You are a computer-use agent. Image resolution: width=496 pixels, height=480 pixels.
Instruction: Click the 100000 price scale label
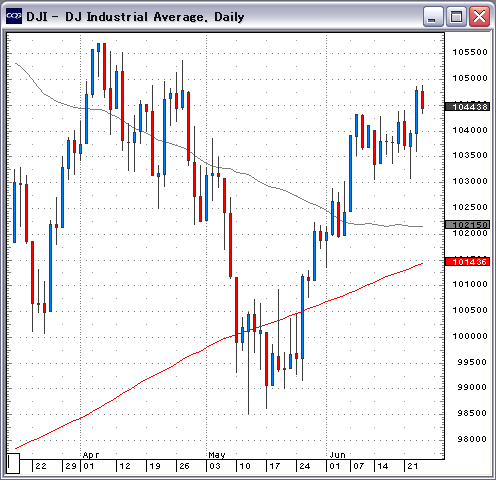click(x=470, y=336)
